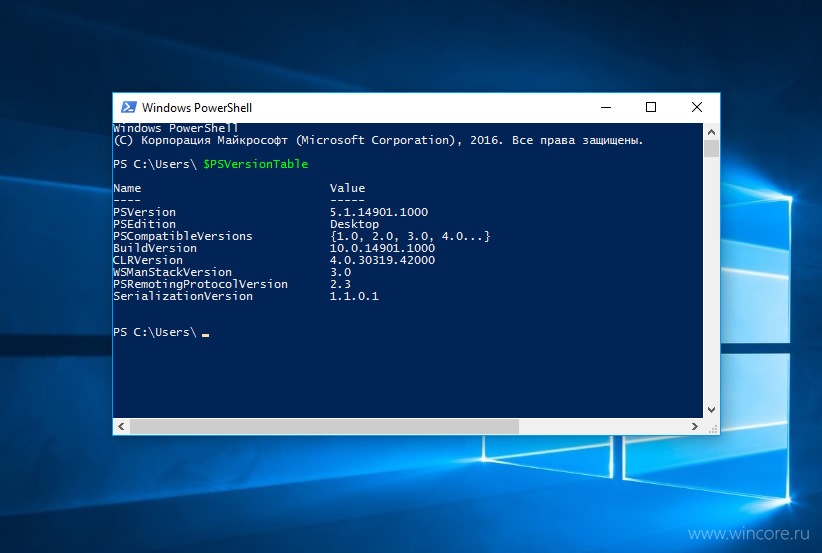822x553 pixels.
Task: Click the Name column header
Action: click(x=127, y=188)
